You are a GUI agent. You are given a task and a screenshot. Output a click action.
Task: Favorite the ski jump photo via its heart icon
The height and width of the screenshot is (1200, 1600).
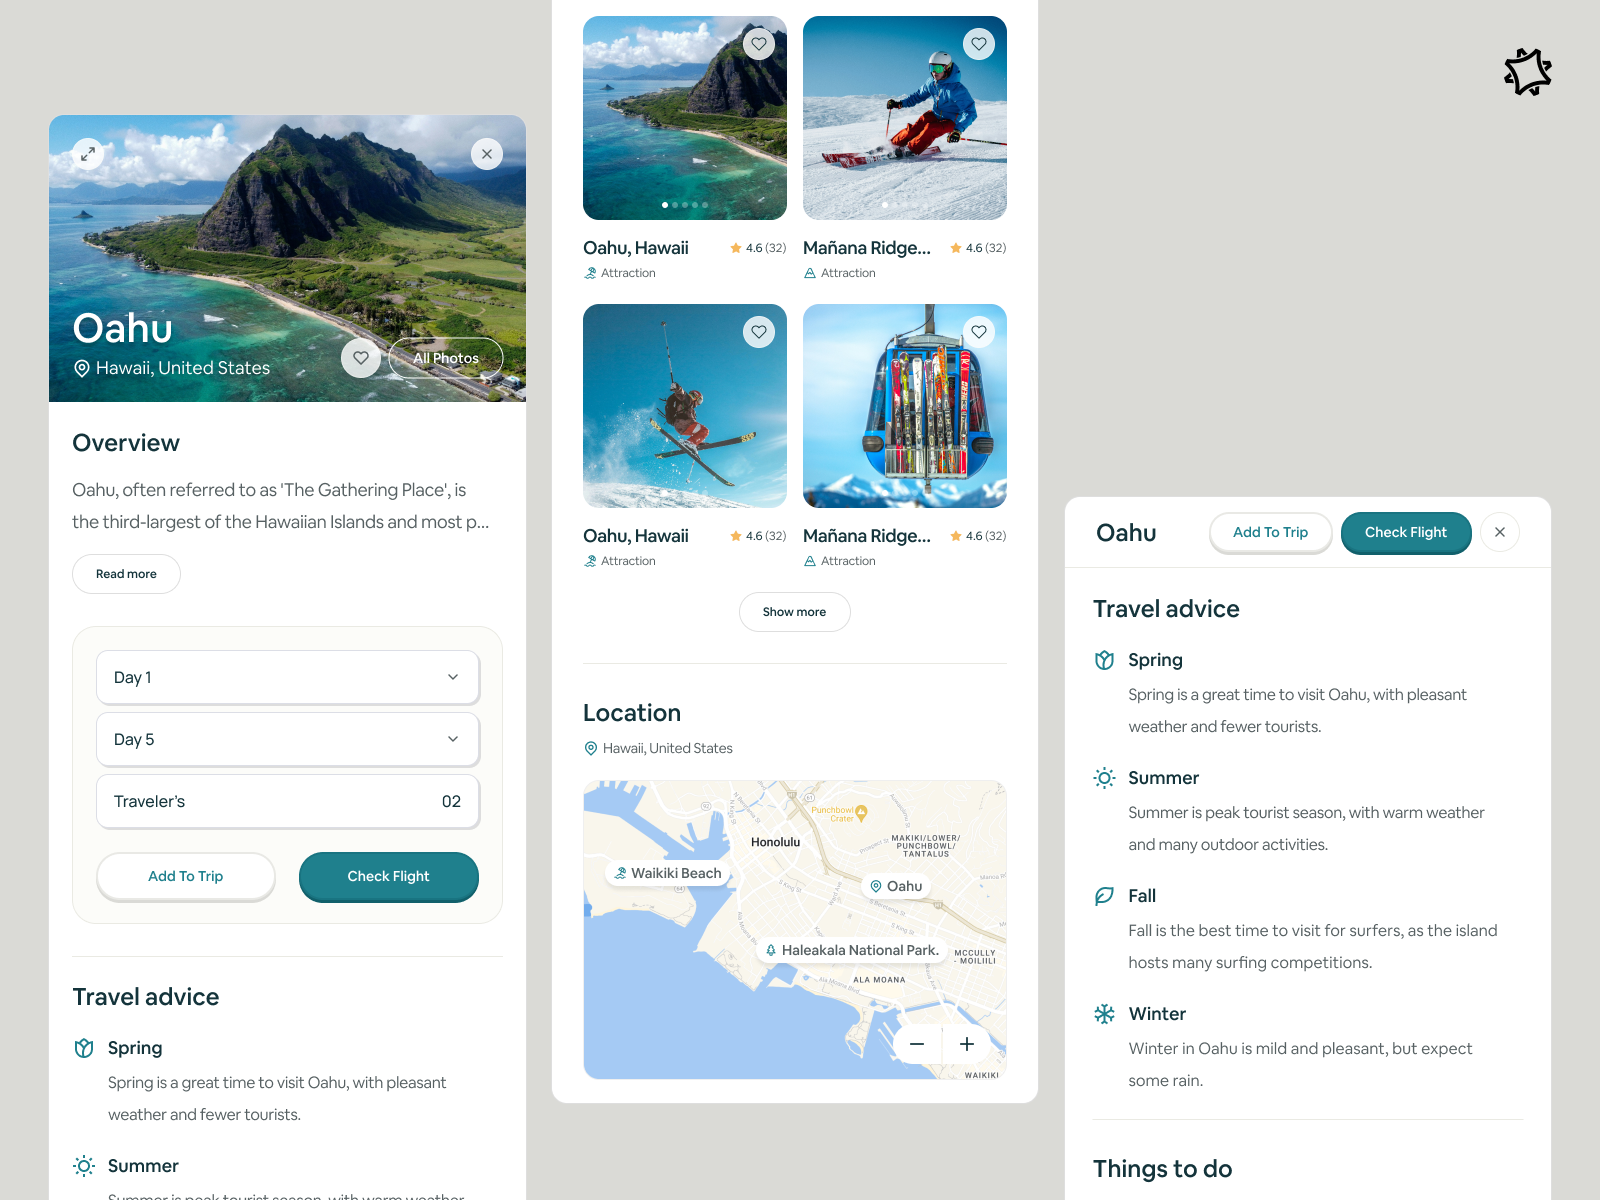coord(759,331)
